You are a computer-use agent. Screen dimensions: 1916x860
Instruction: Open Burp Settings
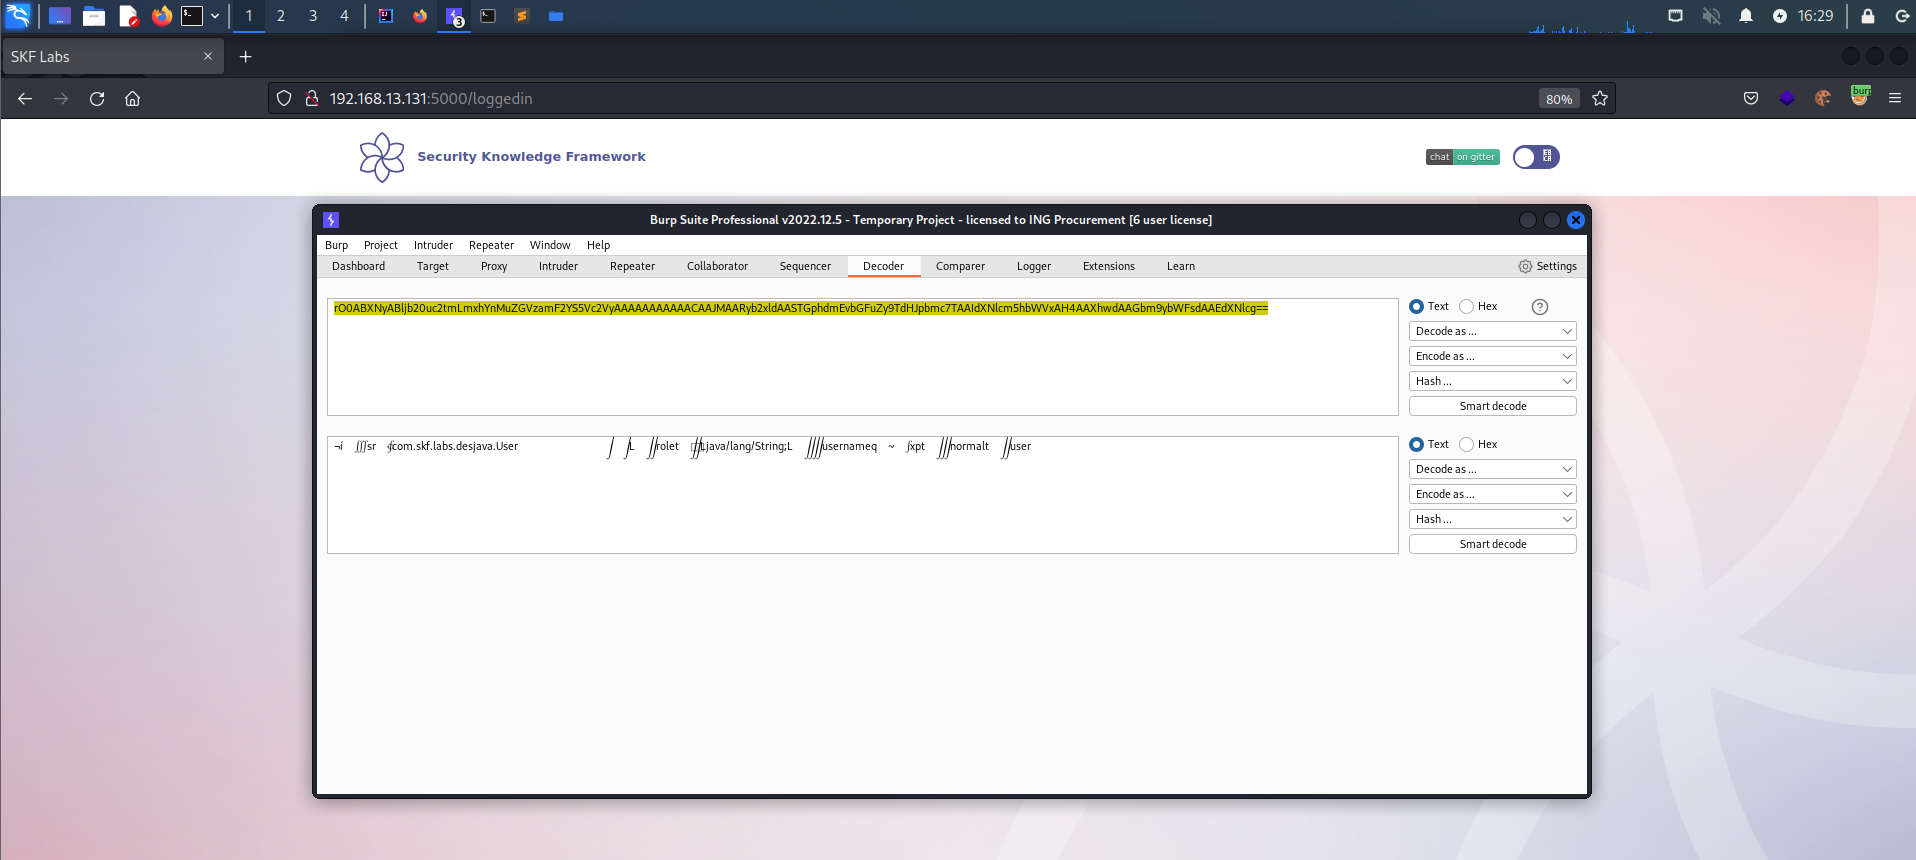coord(1547,266)
